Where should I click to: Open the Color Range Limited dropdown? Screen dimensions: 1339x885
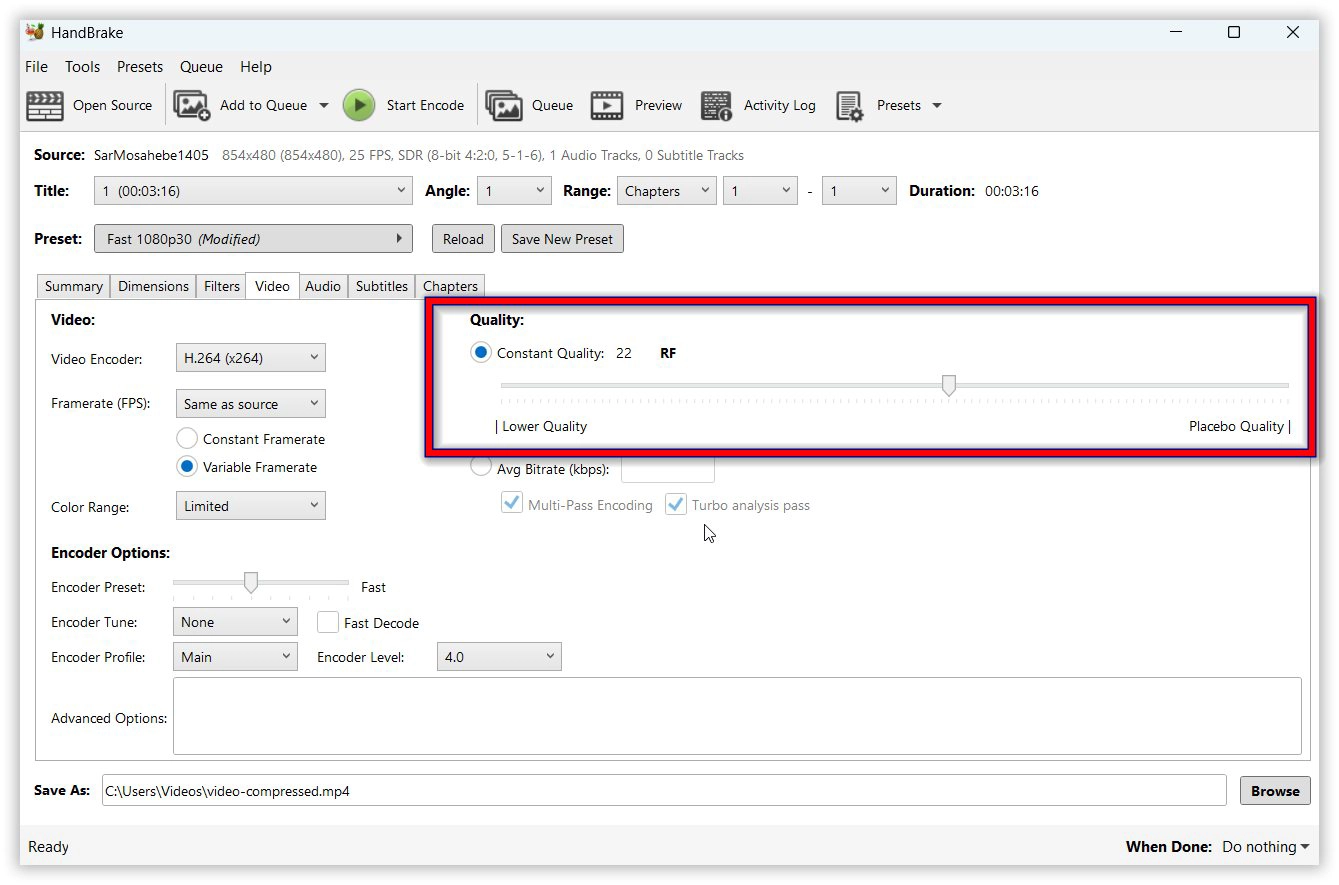click(x=250, y=506)
